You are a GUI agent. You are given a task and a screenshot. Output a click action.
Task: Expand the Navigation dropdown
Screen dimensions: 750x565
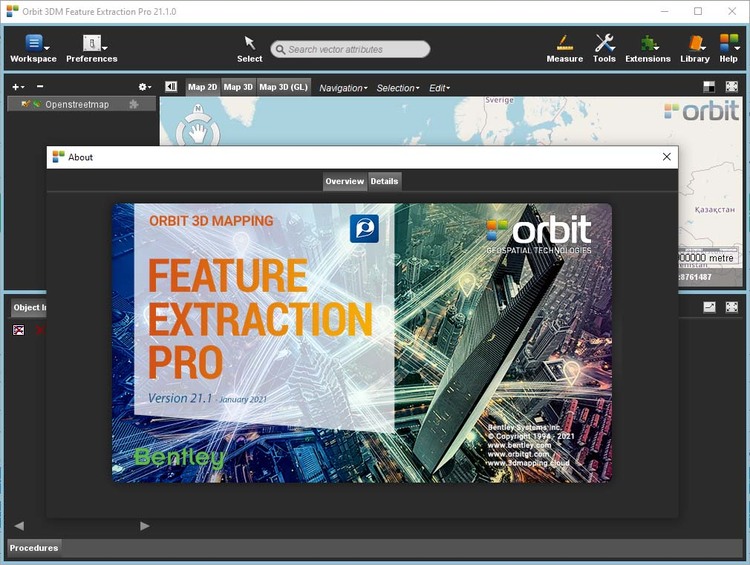343,88
